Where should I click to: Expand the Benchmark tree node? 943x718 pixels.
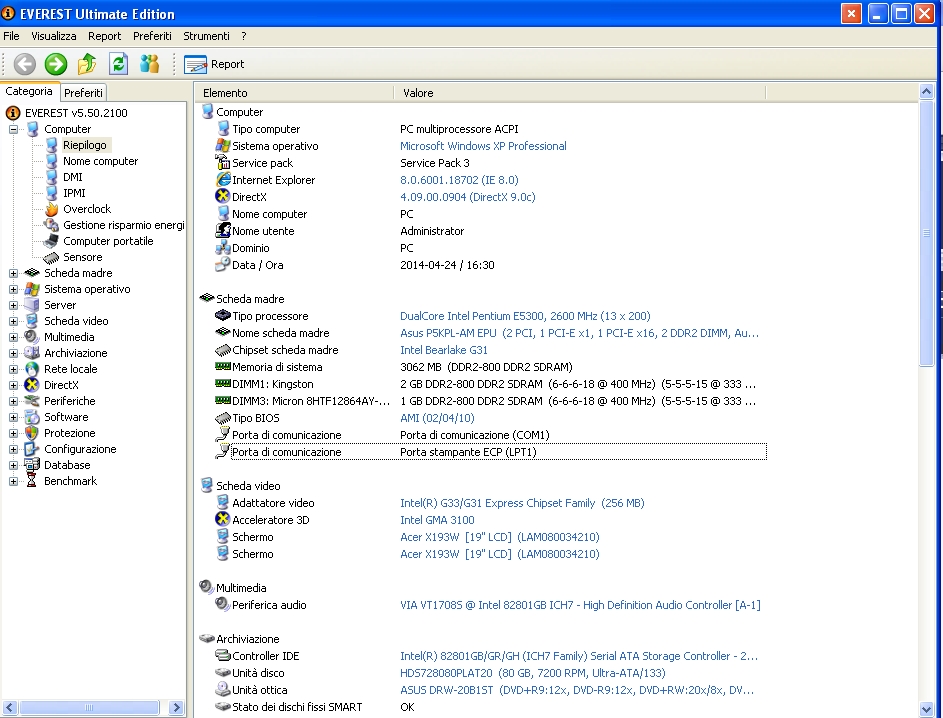[x=14, y=481]
